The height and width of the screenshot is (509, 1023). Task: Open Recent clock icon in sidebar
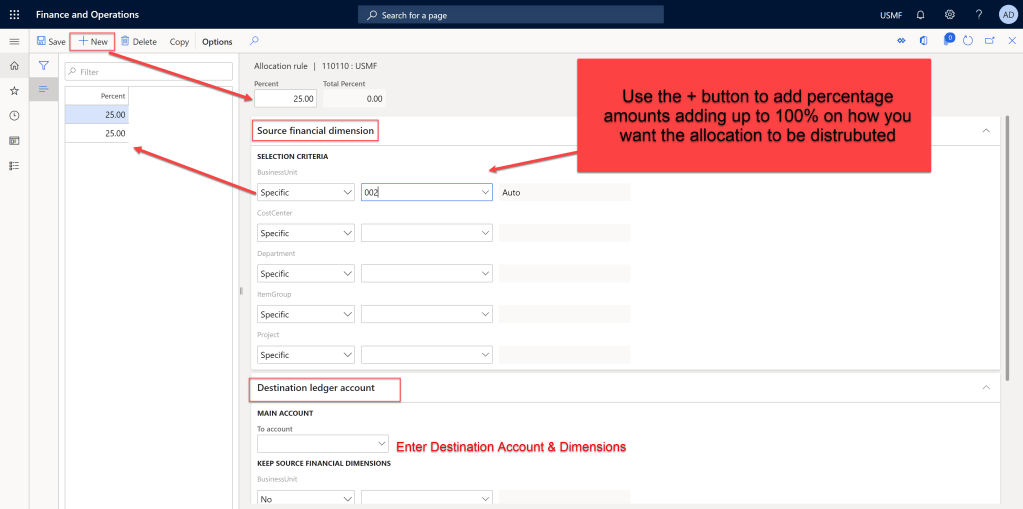click(14, 115)
